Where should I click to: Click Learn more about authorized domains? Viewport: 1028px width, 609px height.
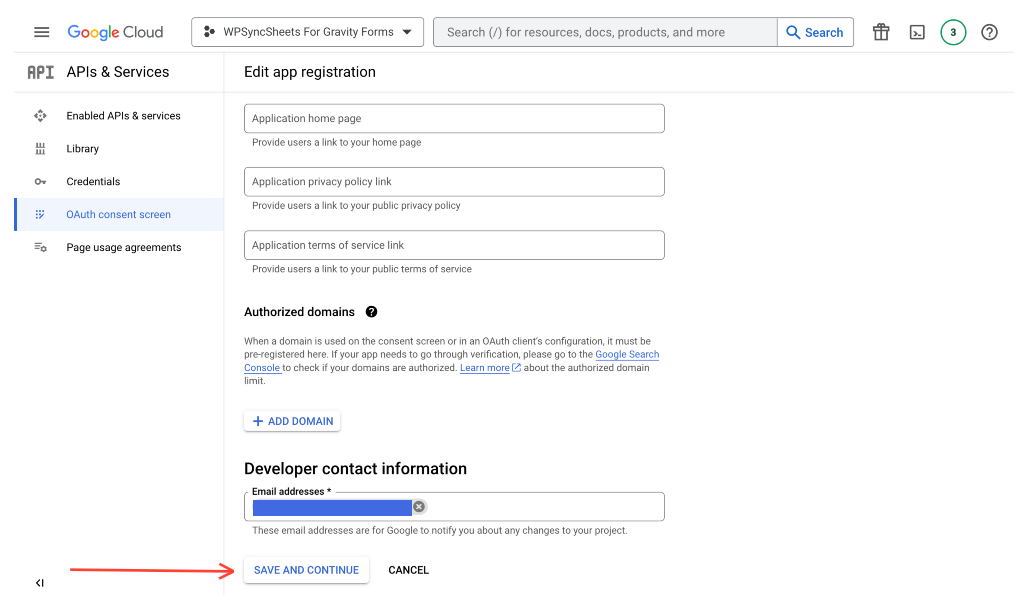[x=484, y=367]
